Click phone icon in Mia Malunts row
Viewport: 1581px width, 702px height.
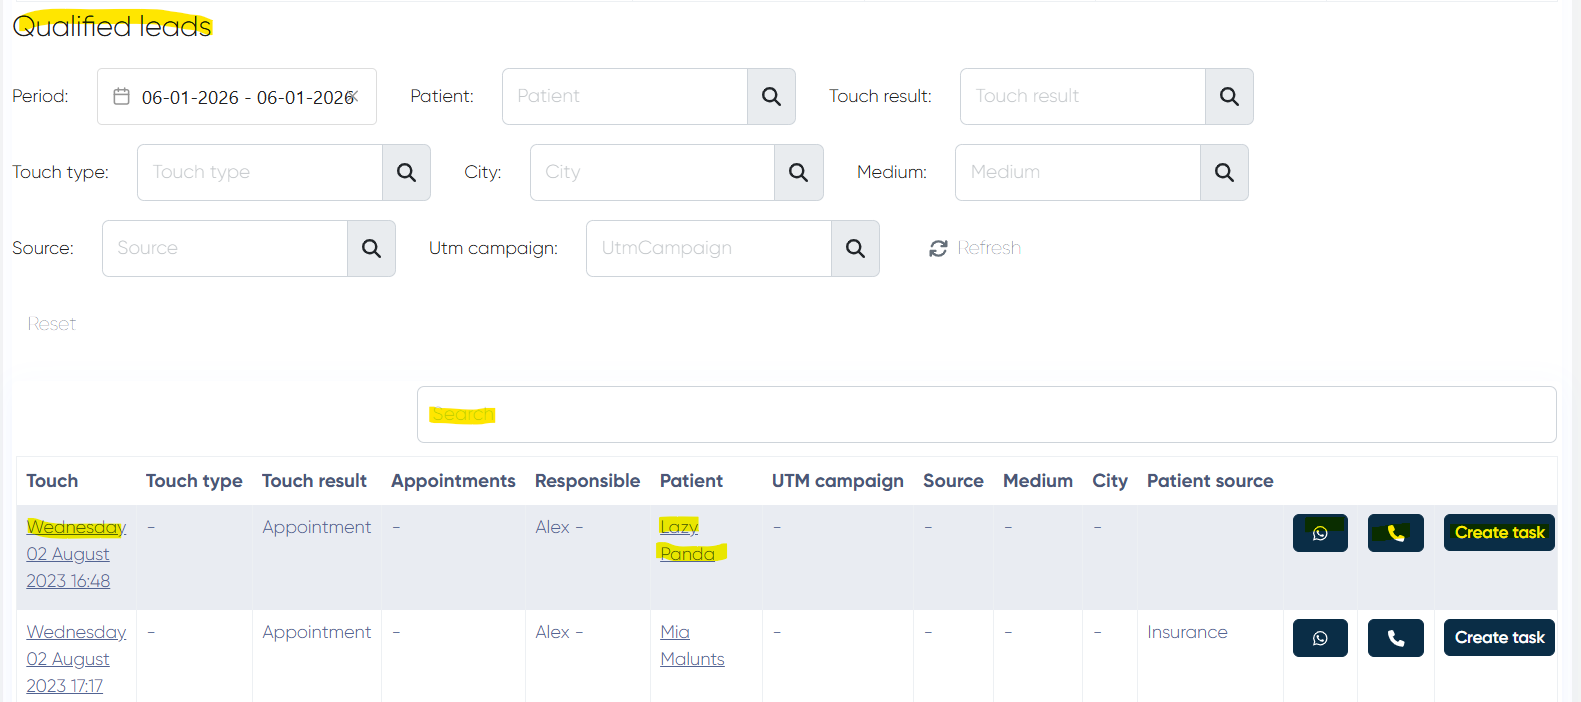click(1395, 638)
